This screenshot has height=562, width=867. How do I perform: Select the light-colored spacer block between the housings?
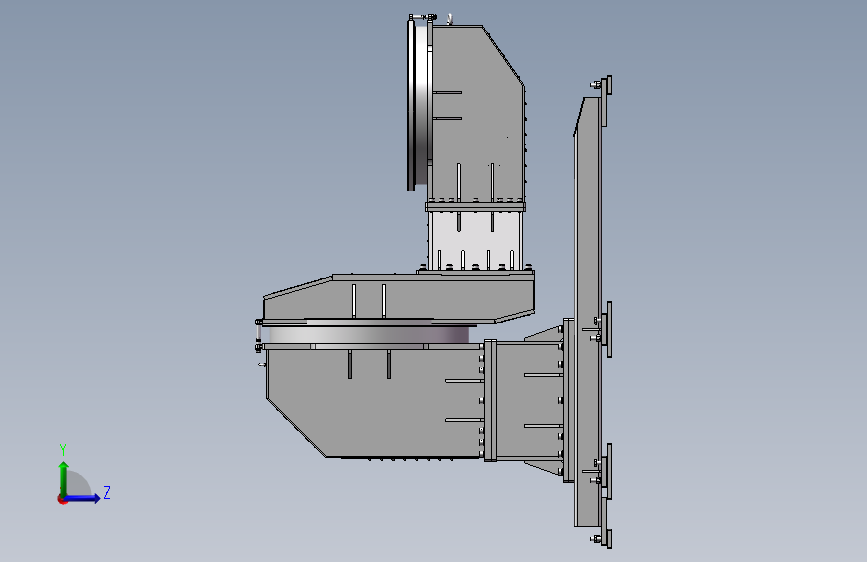coord(476,240)
